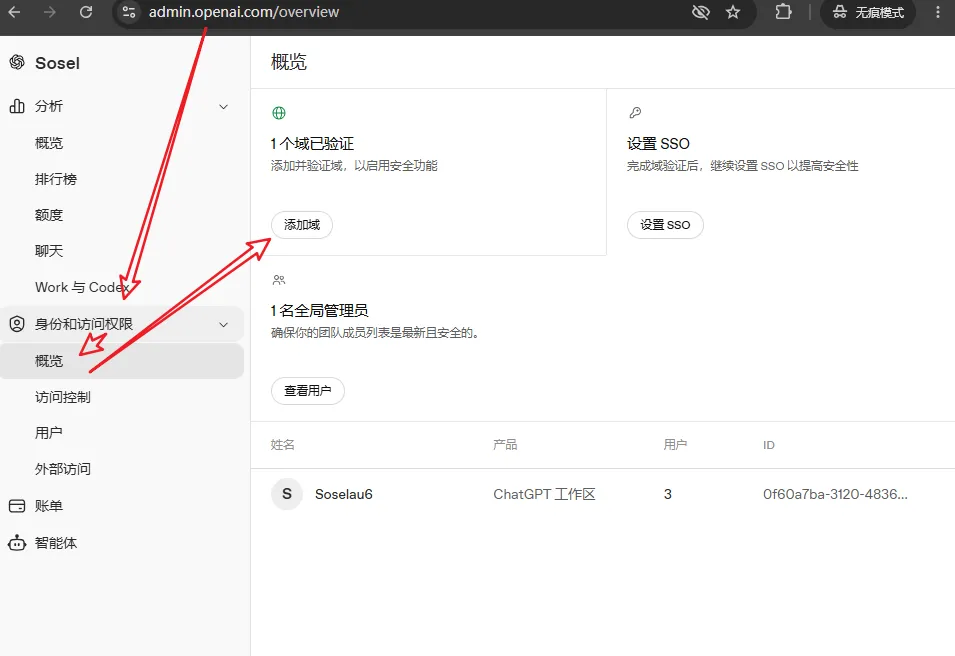
Task: Click the OpenAI logo beside Sosel
Action: [x=17, y=62]
